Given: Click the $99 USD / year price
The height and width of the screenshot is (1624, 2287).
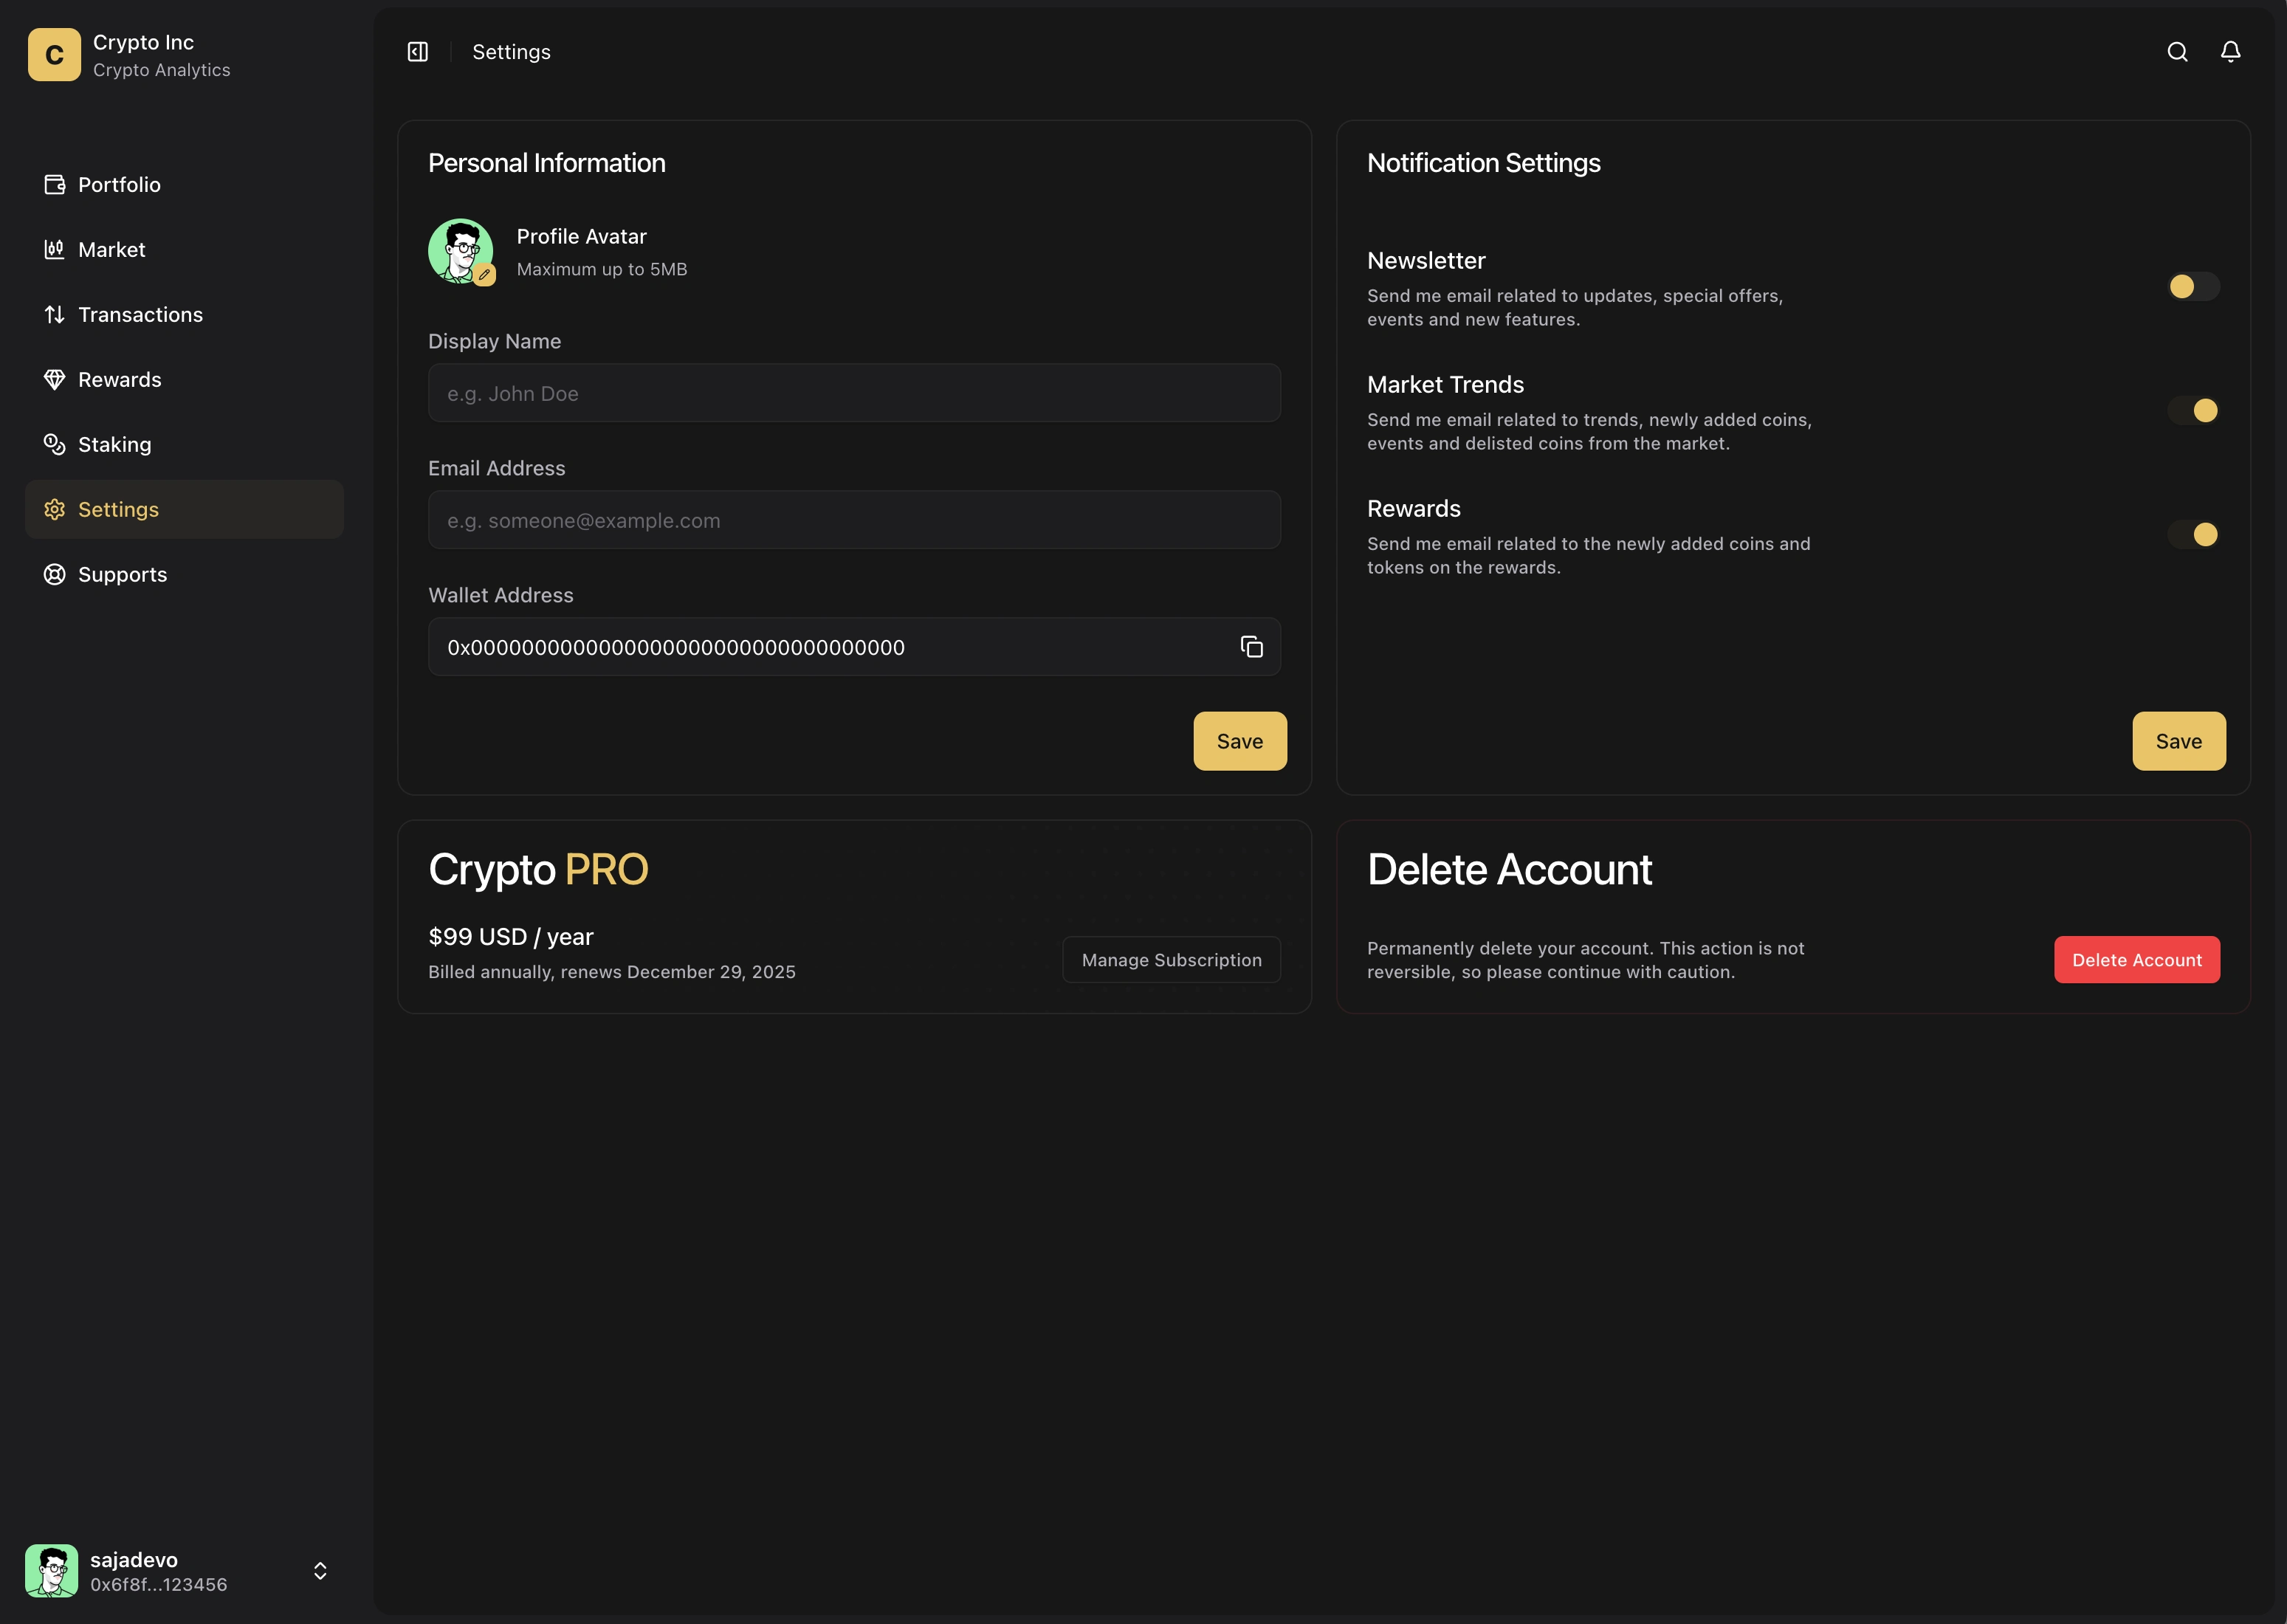Looking at the screenshot, I should click(510, 937).
